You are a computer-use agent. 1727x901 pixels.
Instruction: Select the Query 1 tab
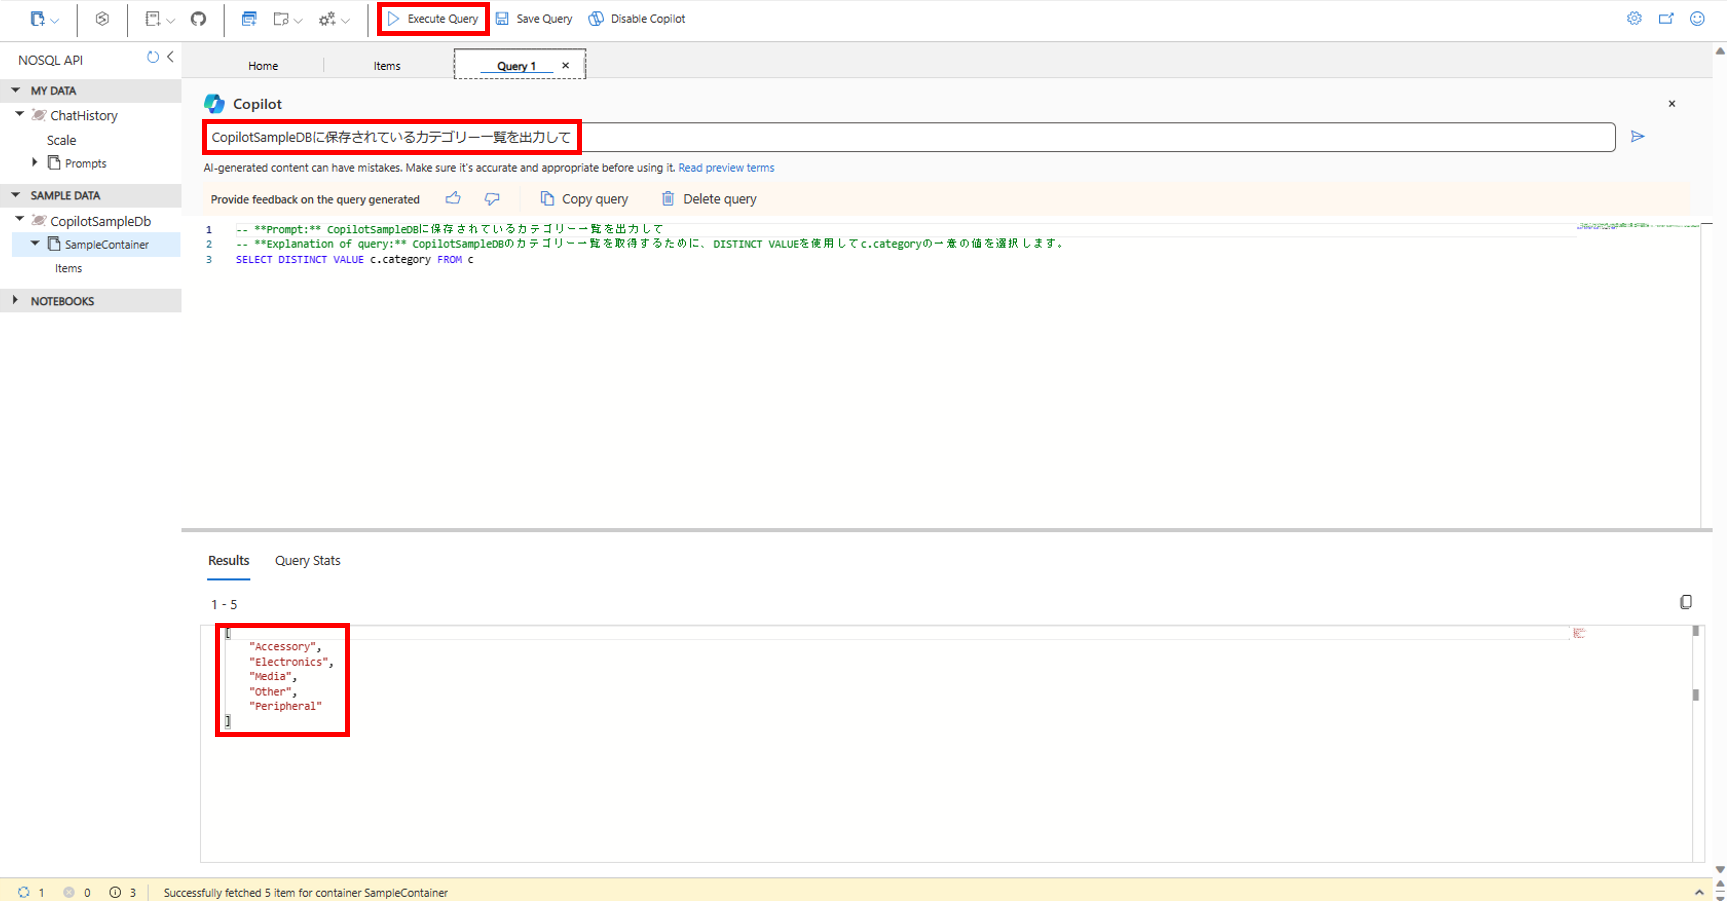click(x=516, y=66)
